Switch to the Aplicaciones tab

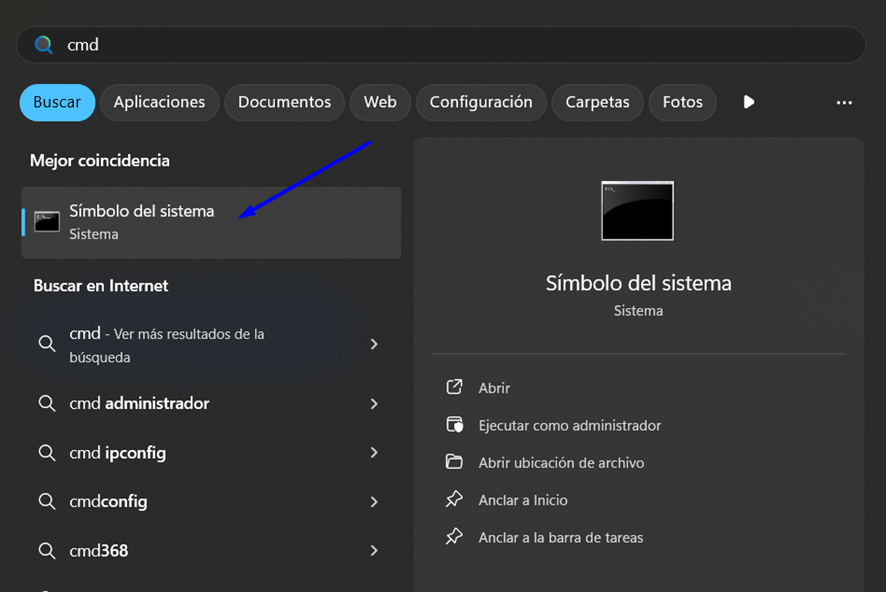[159, 102]
